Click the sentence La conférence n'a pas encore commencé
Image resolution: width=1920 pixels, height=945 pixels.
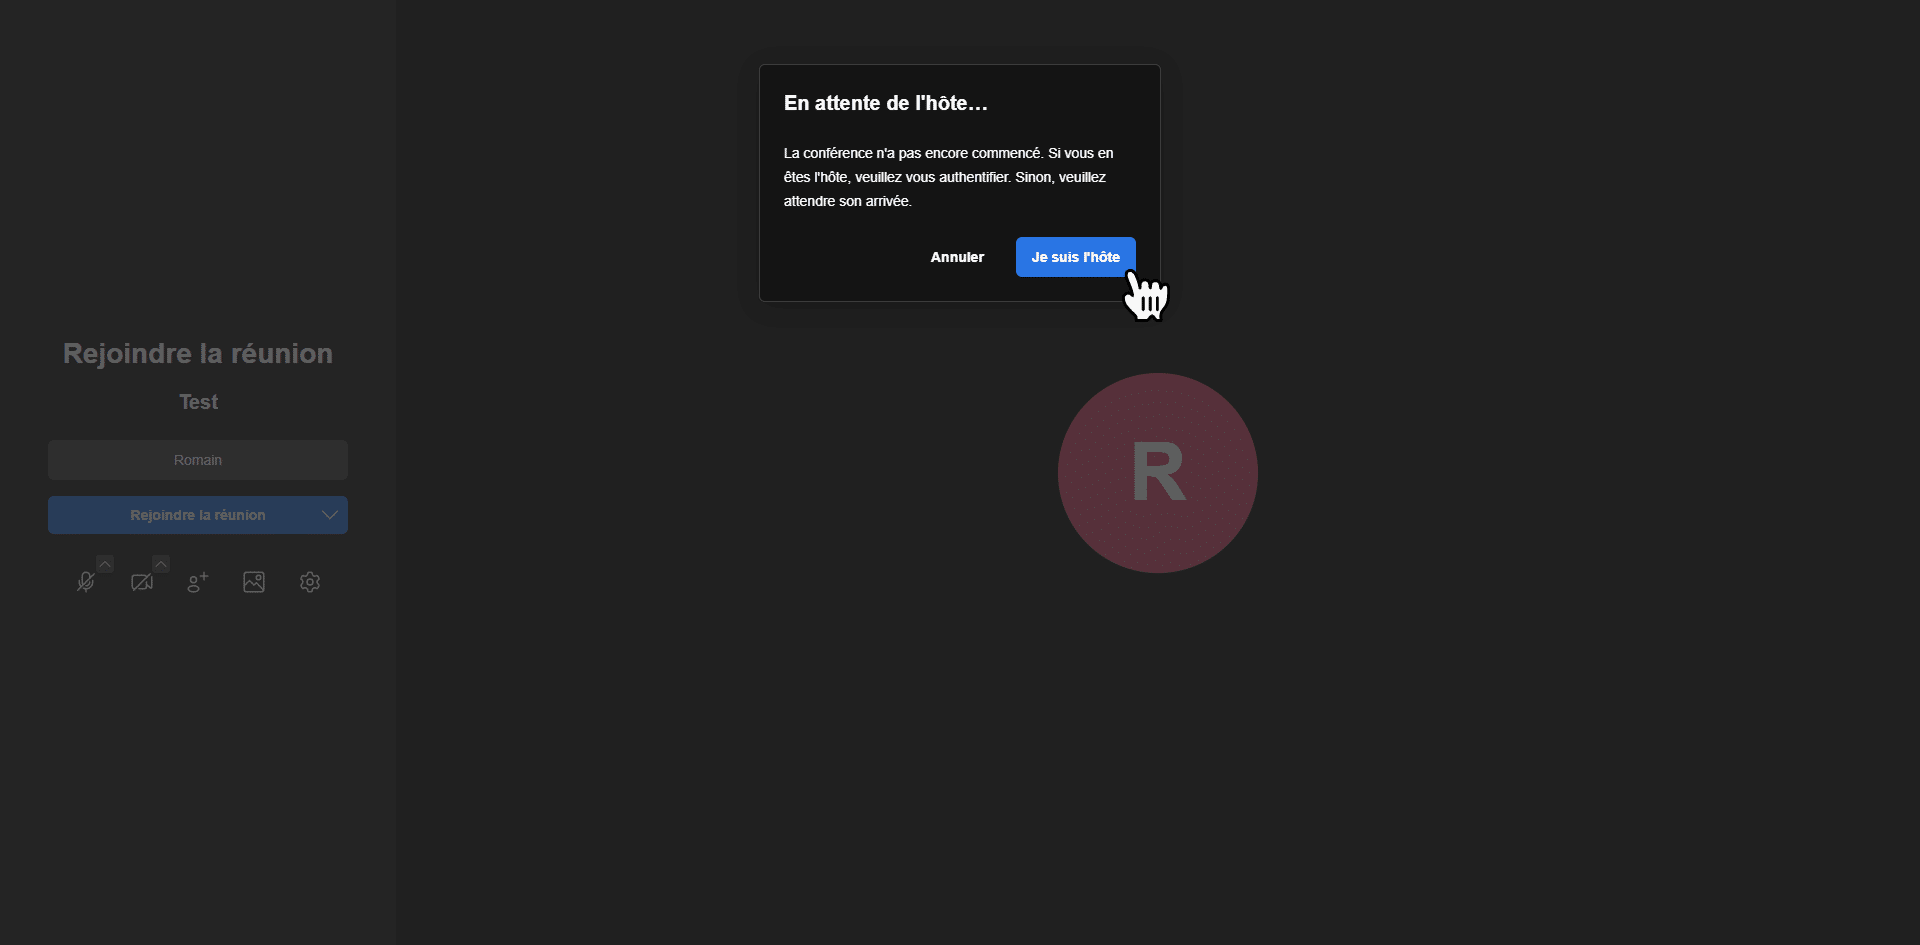click(x=912, y=153)
